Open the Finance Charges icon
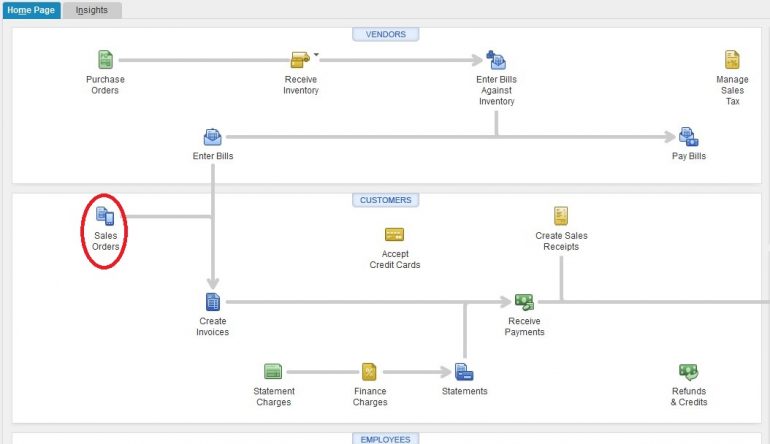Image resolution: width=770 pixels, height=444 pixels. (x=369, y=371)
